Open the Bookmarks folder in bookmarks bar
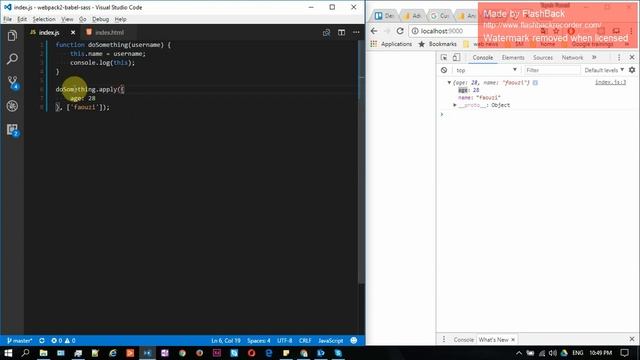 pyautogui.click(x=438, y=44)
